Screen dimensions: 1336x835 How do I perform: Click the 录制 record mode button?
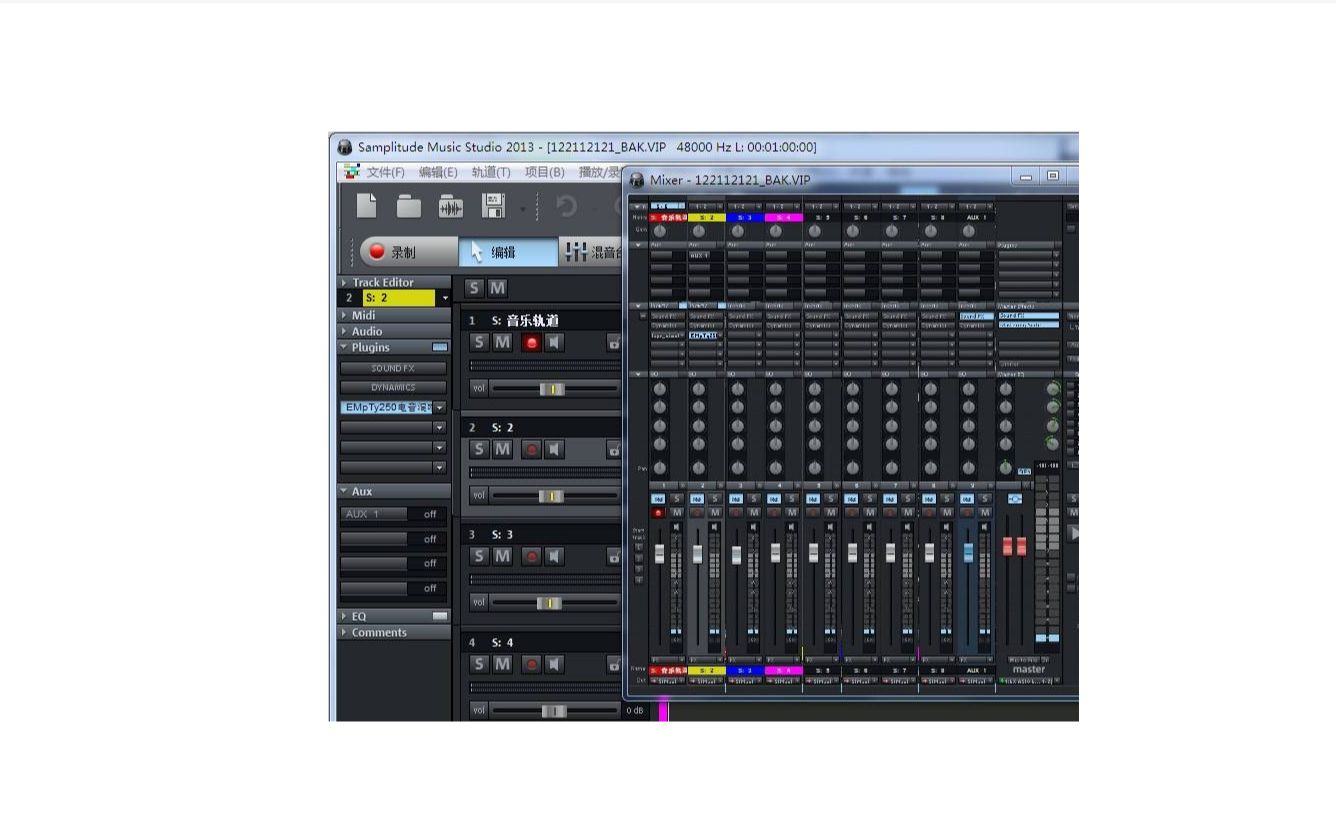[x=407, y=252]
